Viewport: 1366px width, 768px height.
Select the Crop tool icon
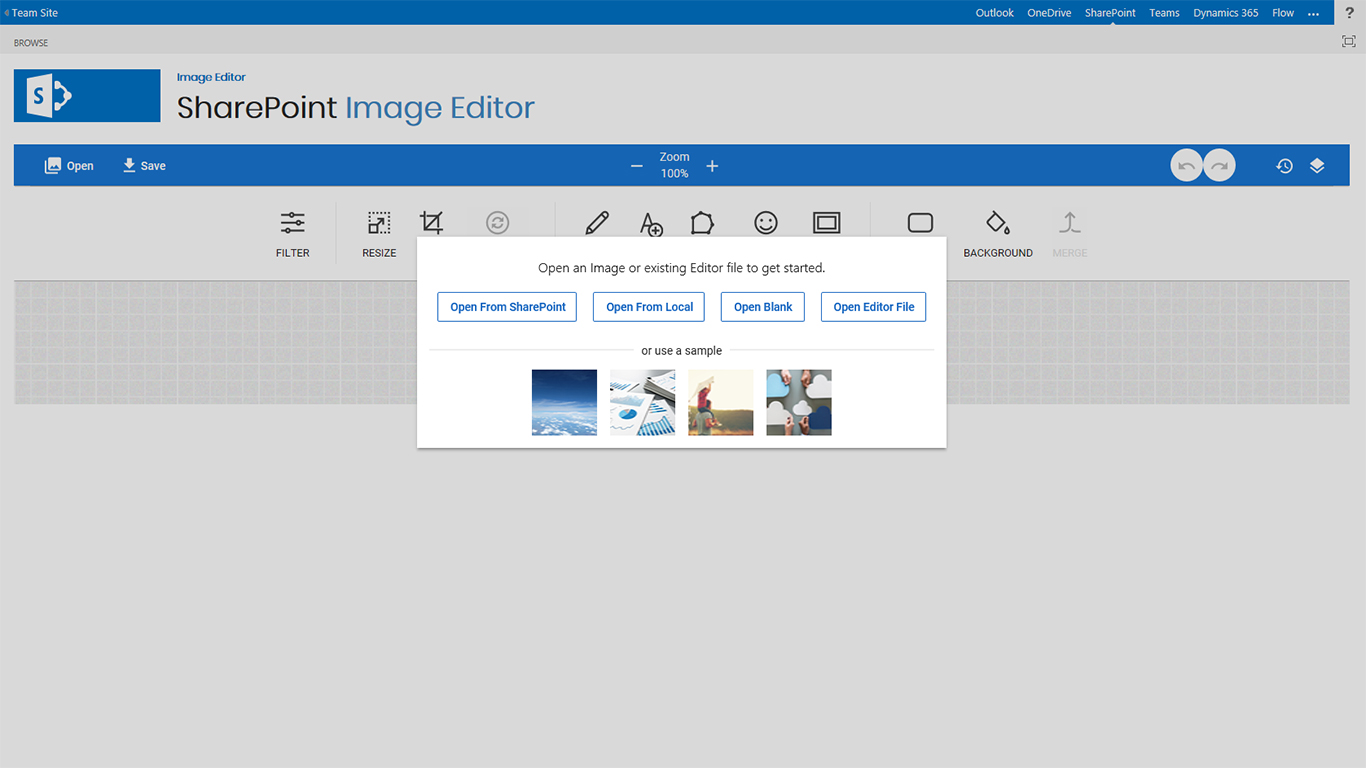pyautogui.click(x=432, y=222)
